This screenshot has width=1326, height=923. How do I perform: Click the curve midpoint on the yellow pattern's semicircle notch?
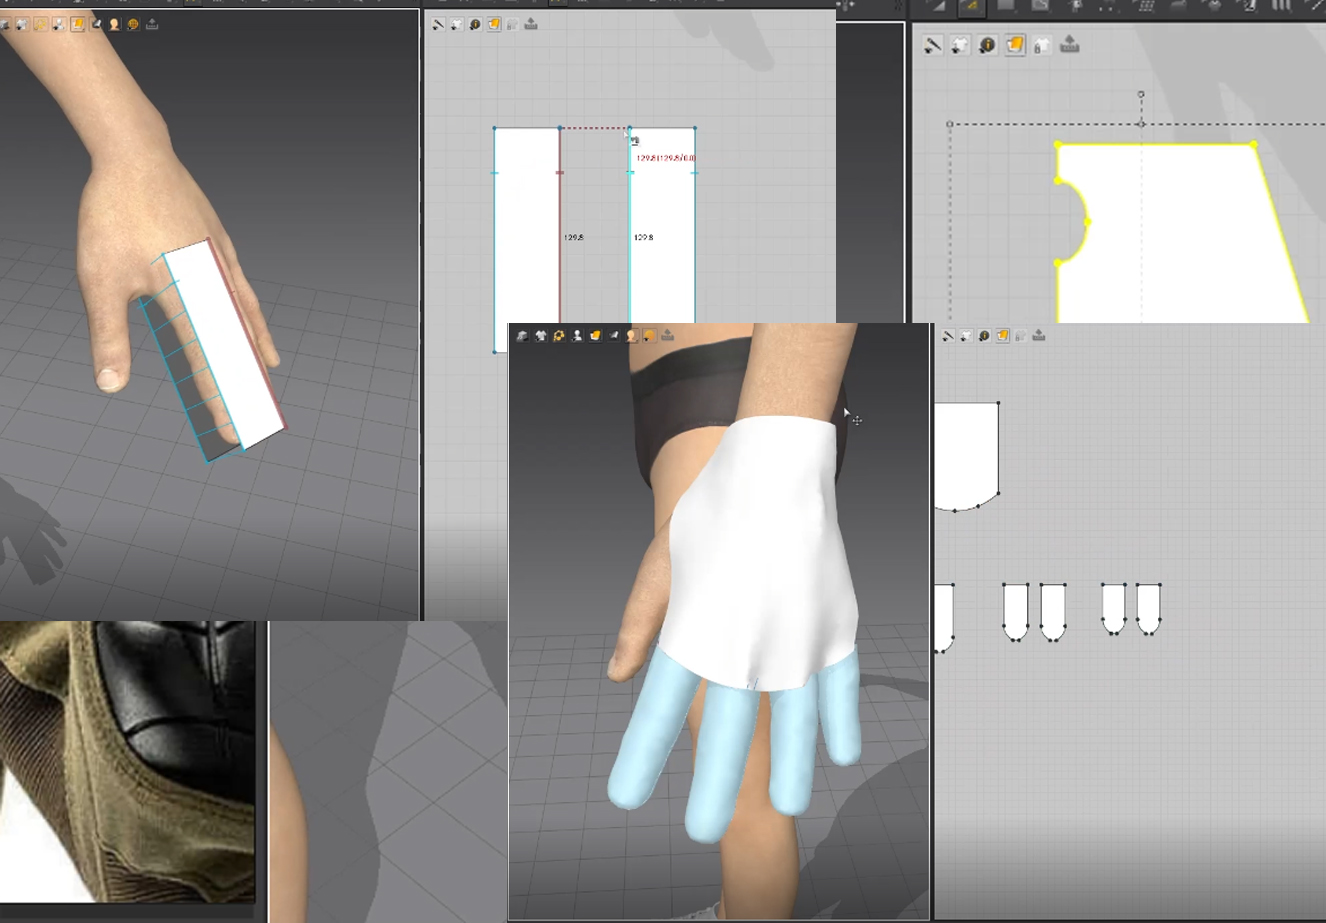coord(1088,221)
